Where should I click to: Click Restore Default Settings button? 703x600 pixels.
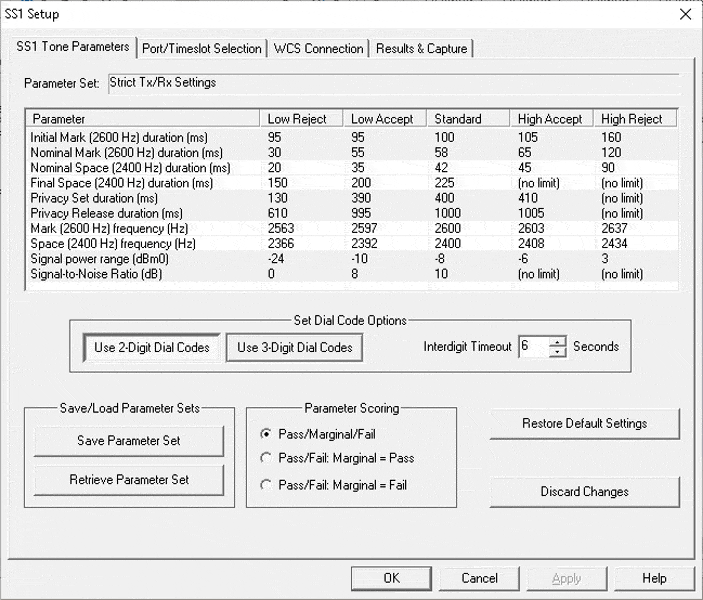pyautogui.click(x=585, y=423)
